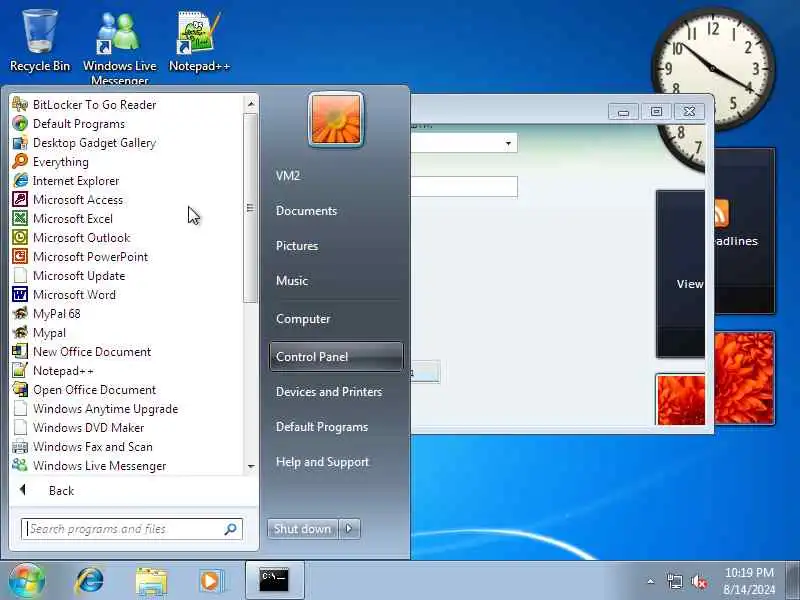Open Default Programs in right pane
Viewport: 800px width, 600px height.
tap(322, 427)
